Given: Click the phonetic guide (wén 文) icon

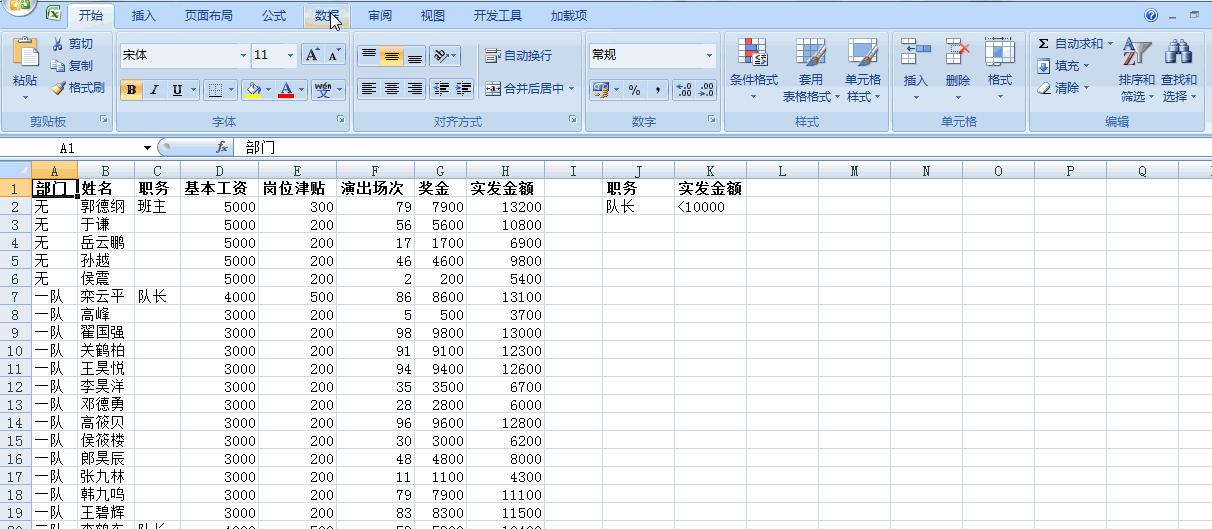Looking at the screenshot, I should (x=323, y=90).
